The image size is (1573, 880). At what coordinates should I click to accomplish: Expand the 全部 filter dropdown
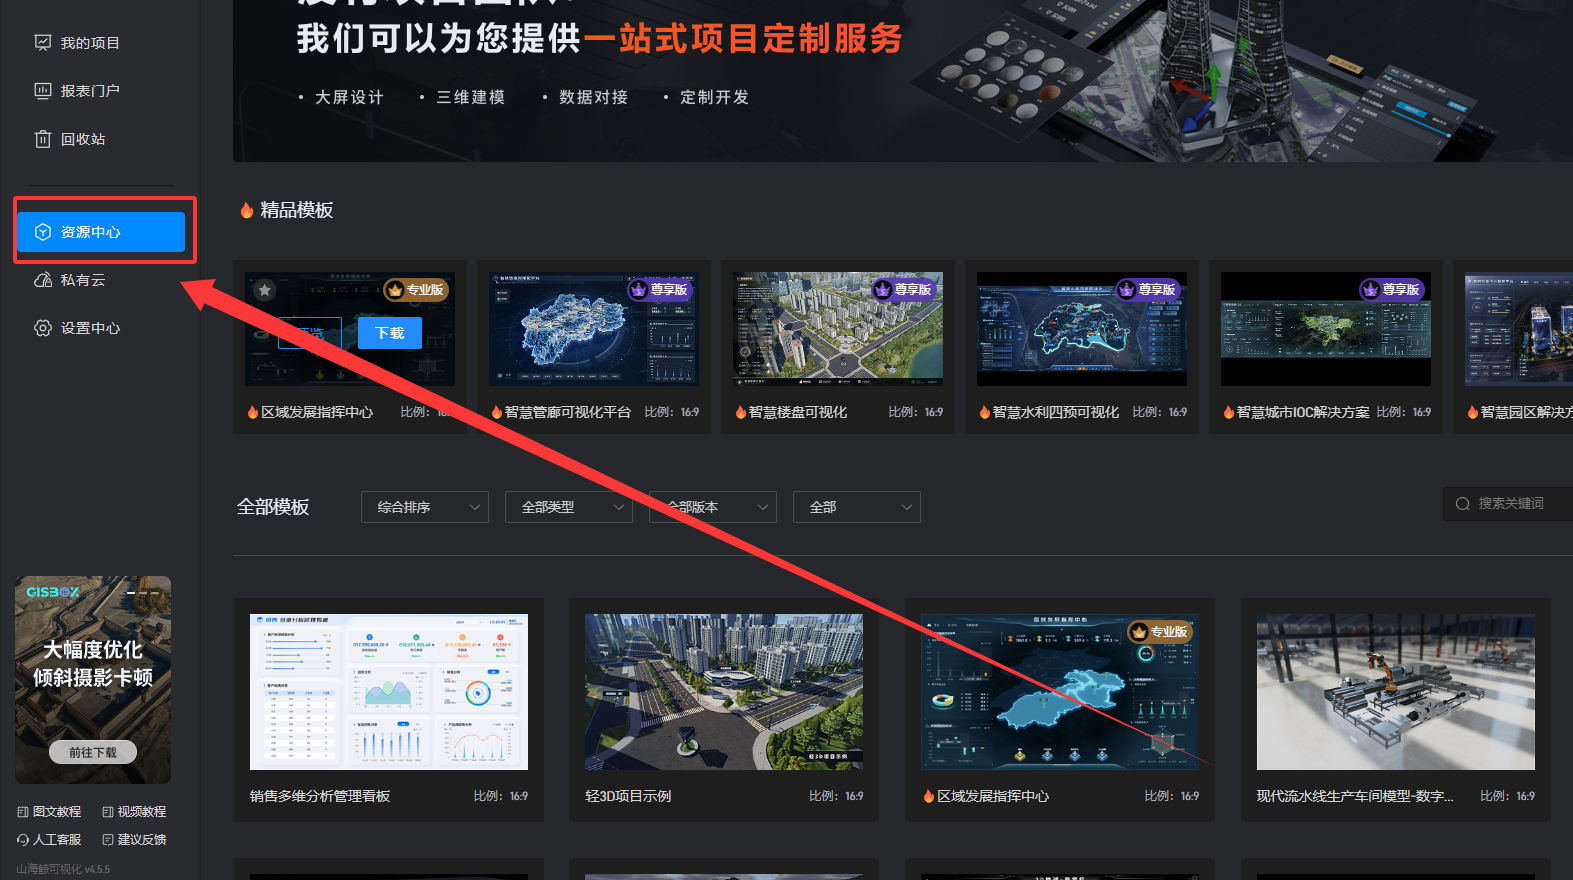click(x=857, y=507)
